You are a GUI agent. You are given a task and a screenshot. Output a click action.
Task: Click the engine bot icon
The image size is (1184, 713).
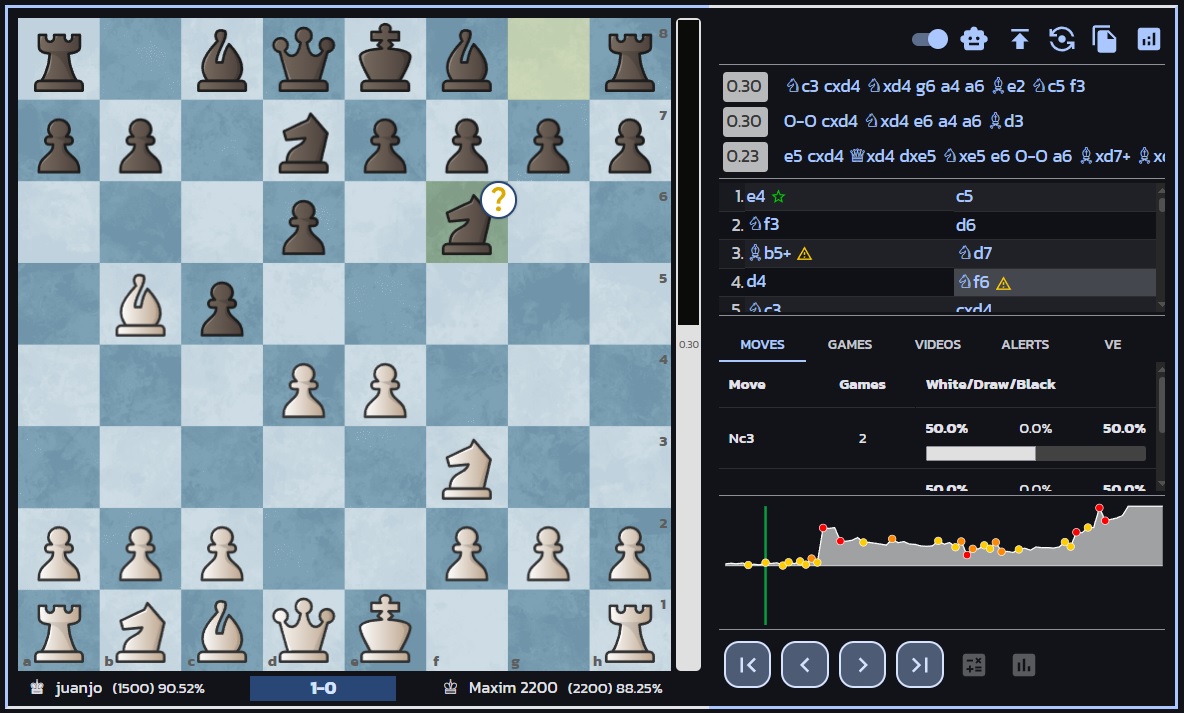(974, 39)
